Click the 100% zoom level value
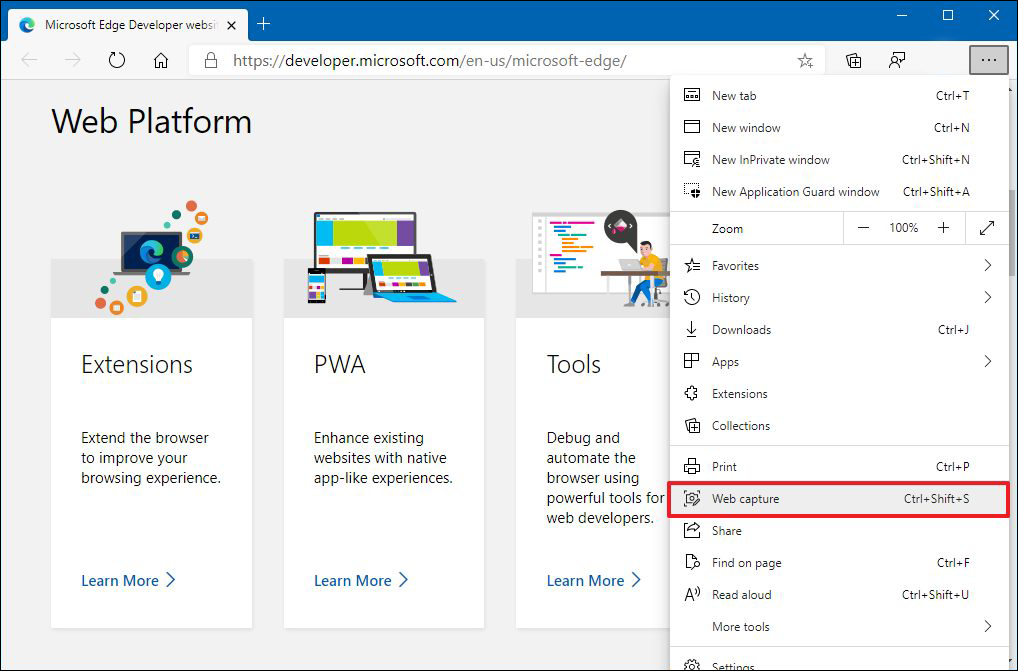 (x=903, y=228)
